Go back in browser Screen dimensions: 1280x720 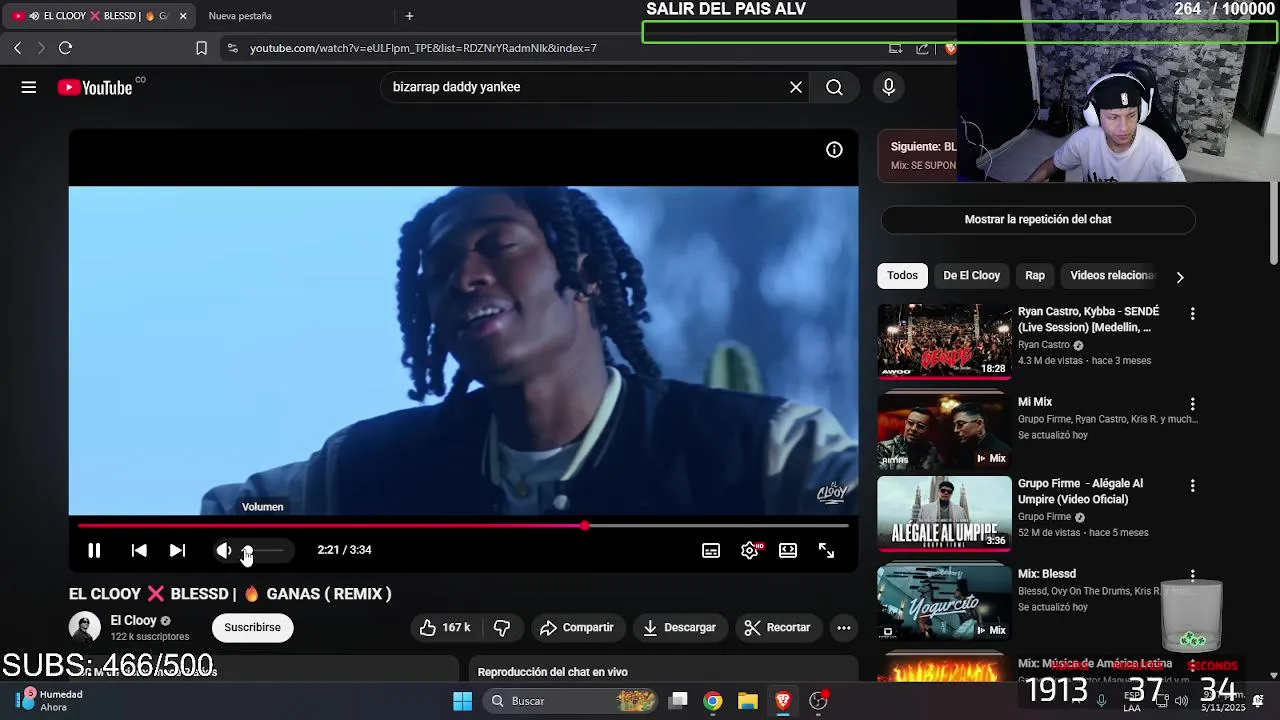17,48
